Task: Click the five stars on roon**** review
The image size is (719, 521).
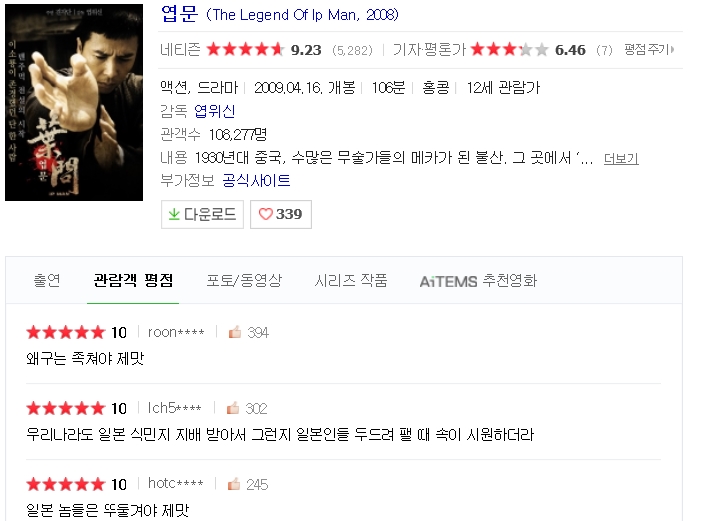Action: (65, 332)
